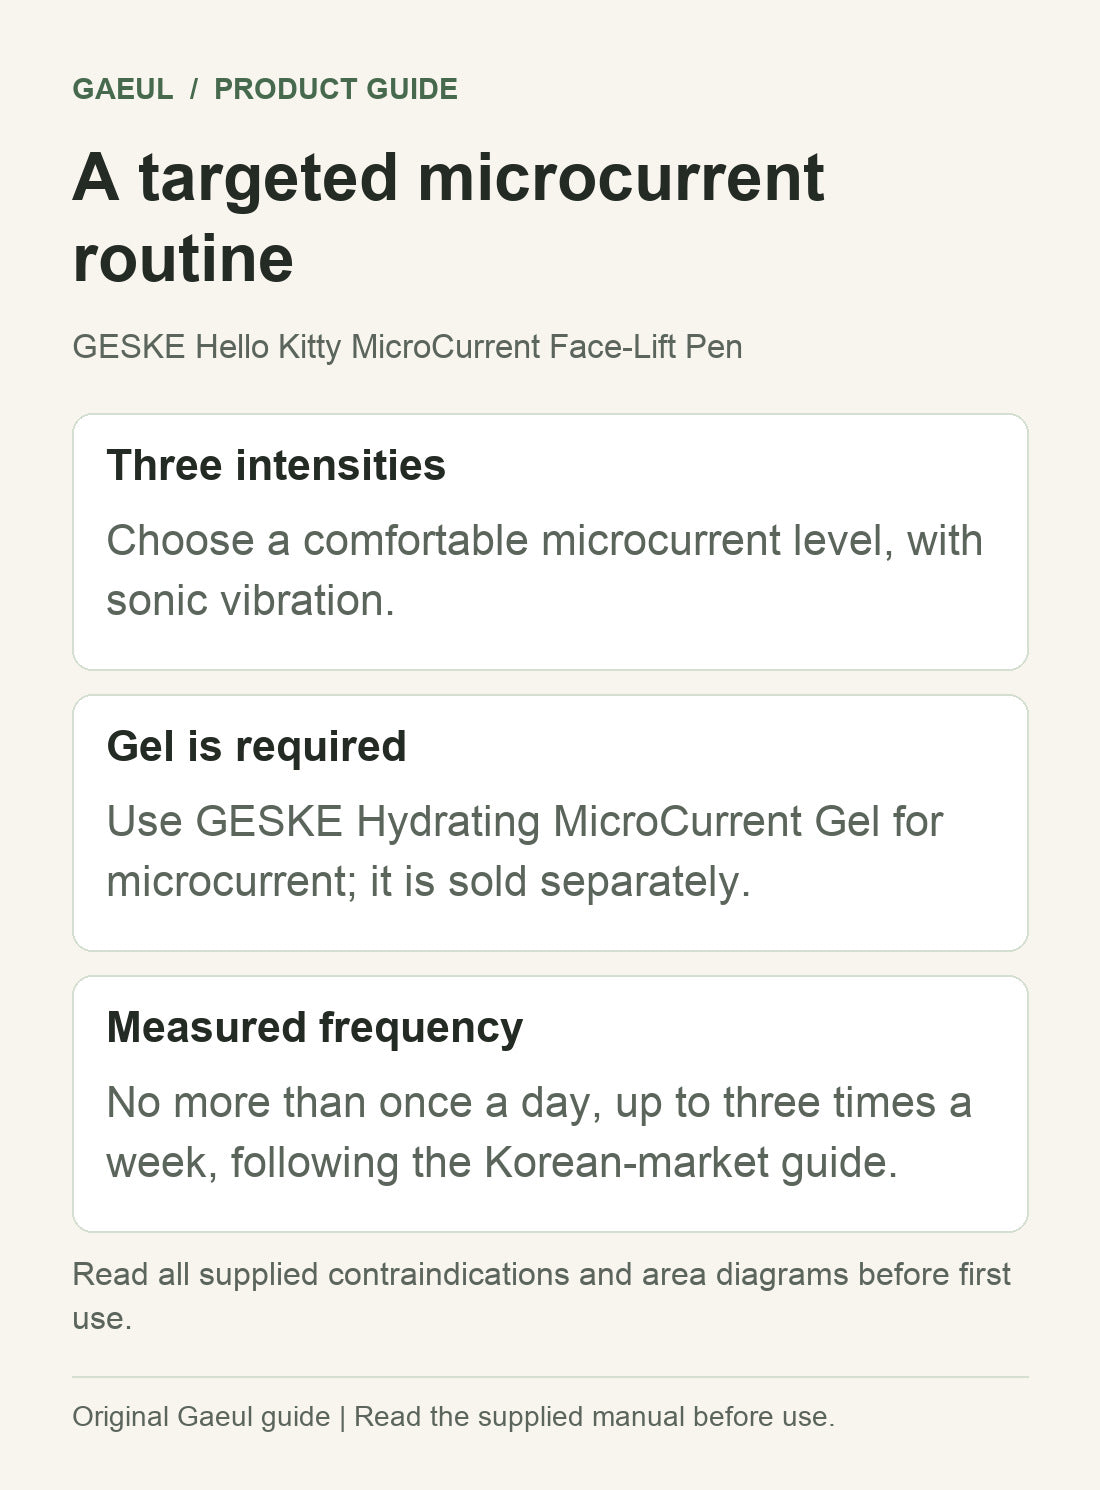Open the PRODUCT GUIDE breadcrumb
Screen dimensions: 1100x1490
tap(336, 89)
